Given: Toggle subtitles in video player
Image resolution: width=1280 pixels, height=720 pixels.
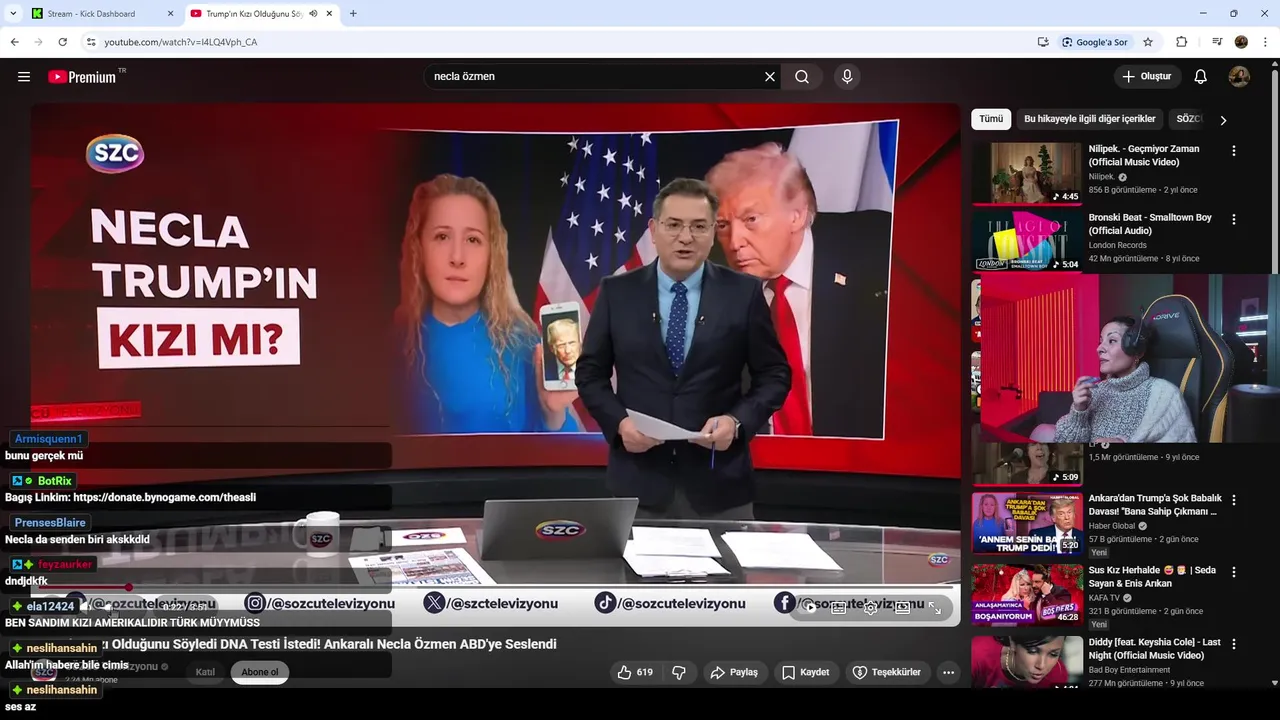Looking at the screenshot, I should tap(839, 608).
